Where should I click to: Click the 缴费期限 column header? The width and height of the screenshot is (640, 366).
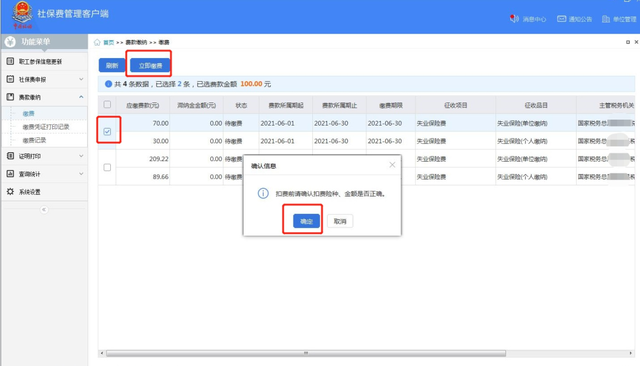pyautogui.click(x=391, y=105)
